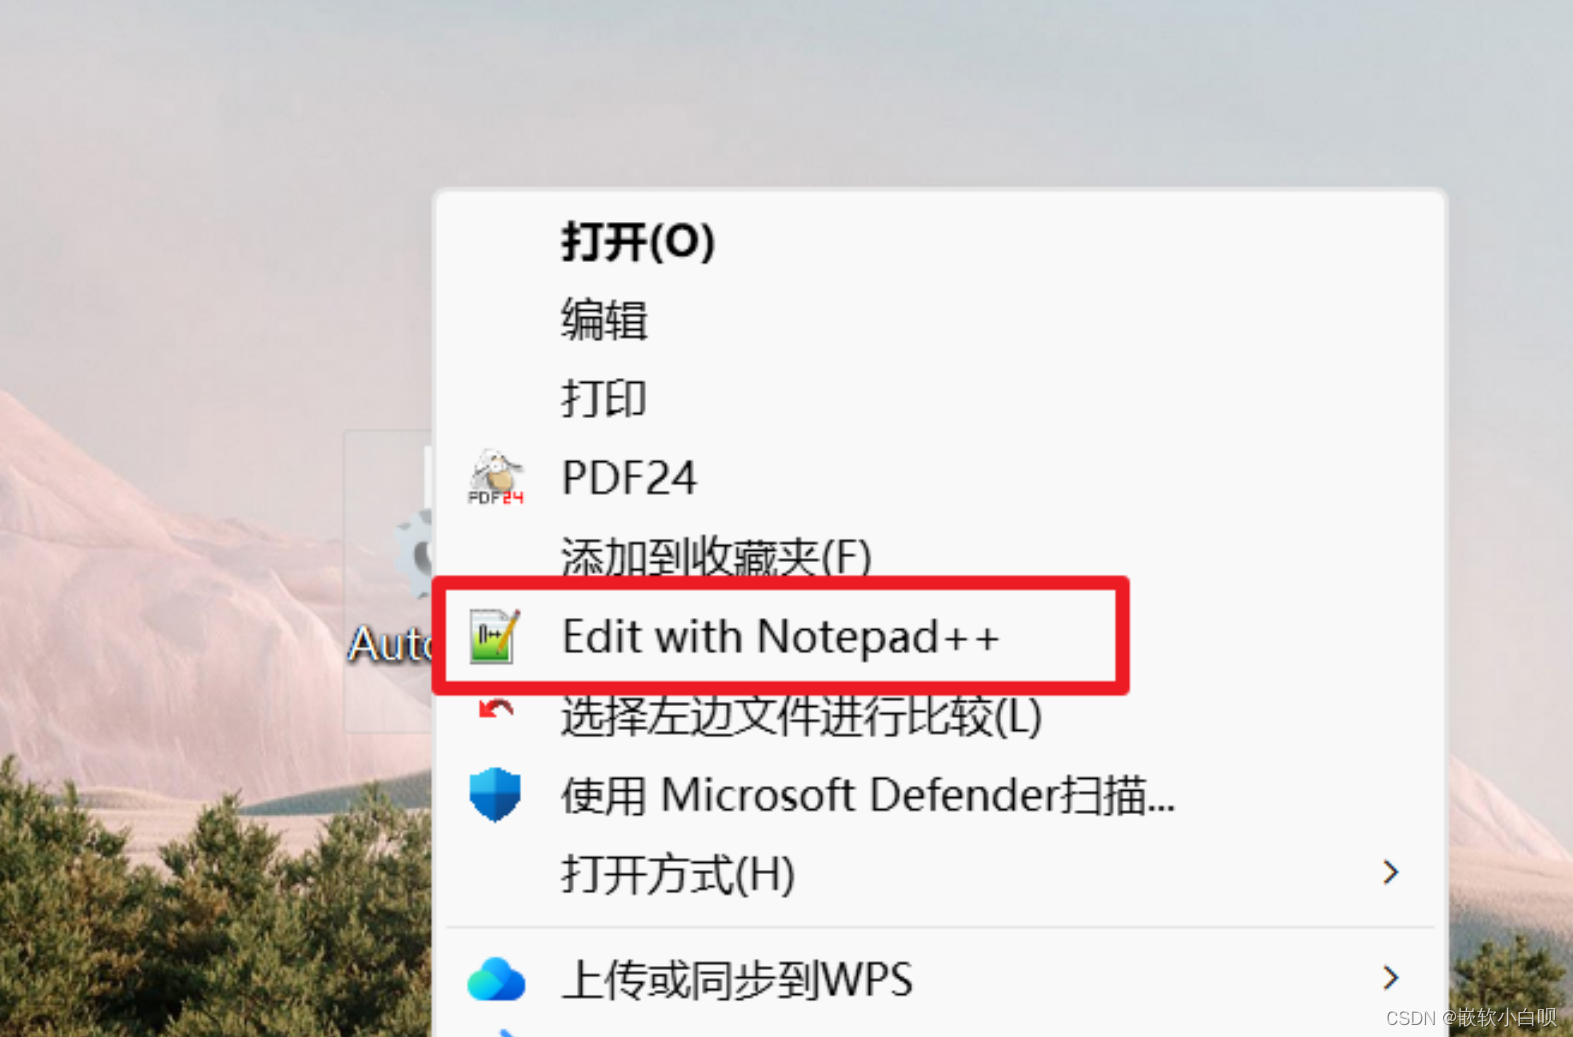Click the WPS cloud icon
This screenshot has height=1037, width=1573.
pyautogui.click(x=496, y=979)
